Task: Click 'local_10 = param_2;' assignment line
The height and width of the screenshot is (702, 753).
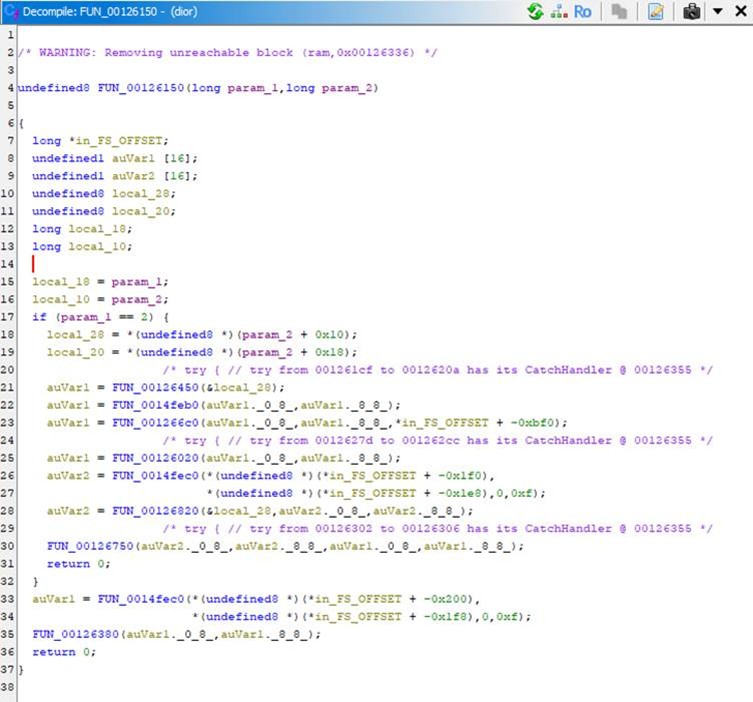Action: coord(100,300)
